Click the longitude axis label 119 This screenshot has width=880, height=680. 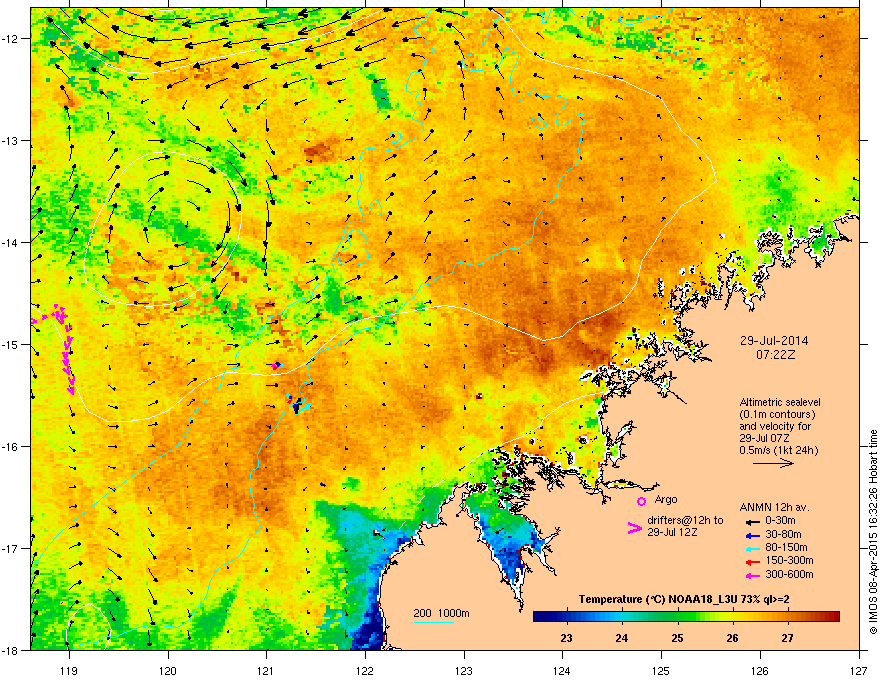pyautogui.click(x=69, y=670)
